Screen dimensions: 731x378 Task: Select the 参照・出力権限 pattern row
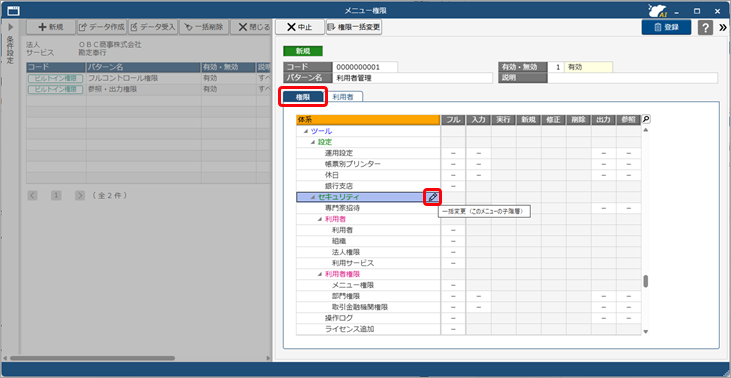148,89
